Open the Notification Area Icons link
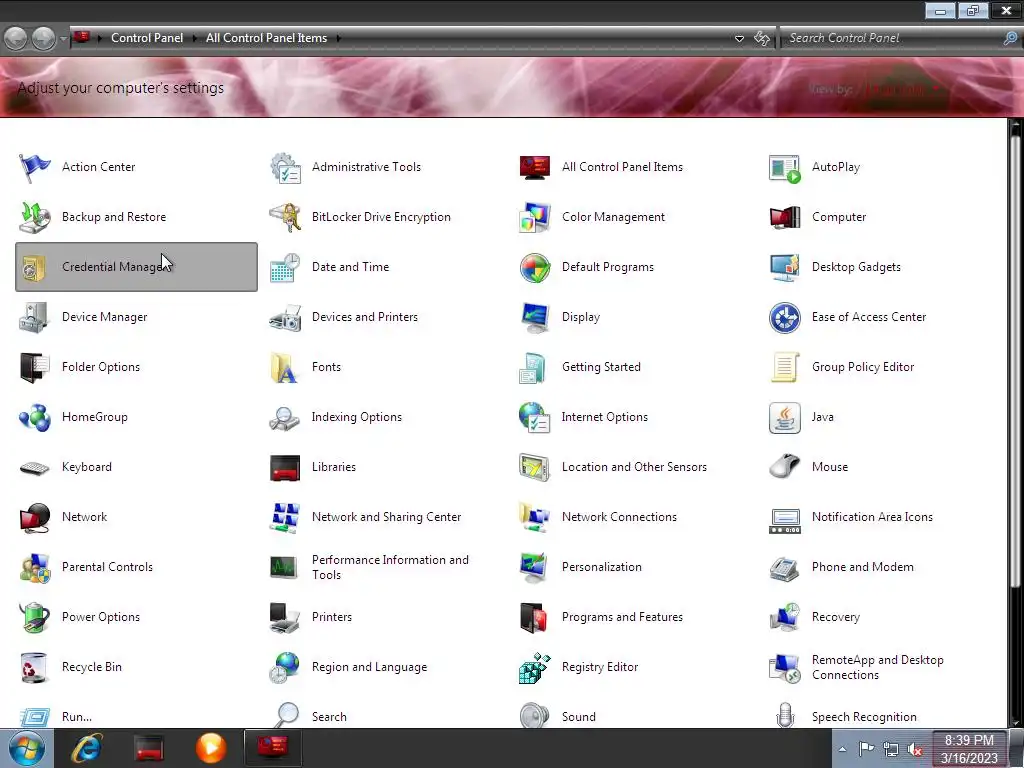 [872, 517]
